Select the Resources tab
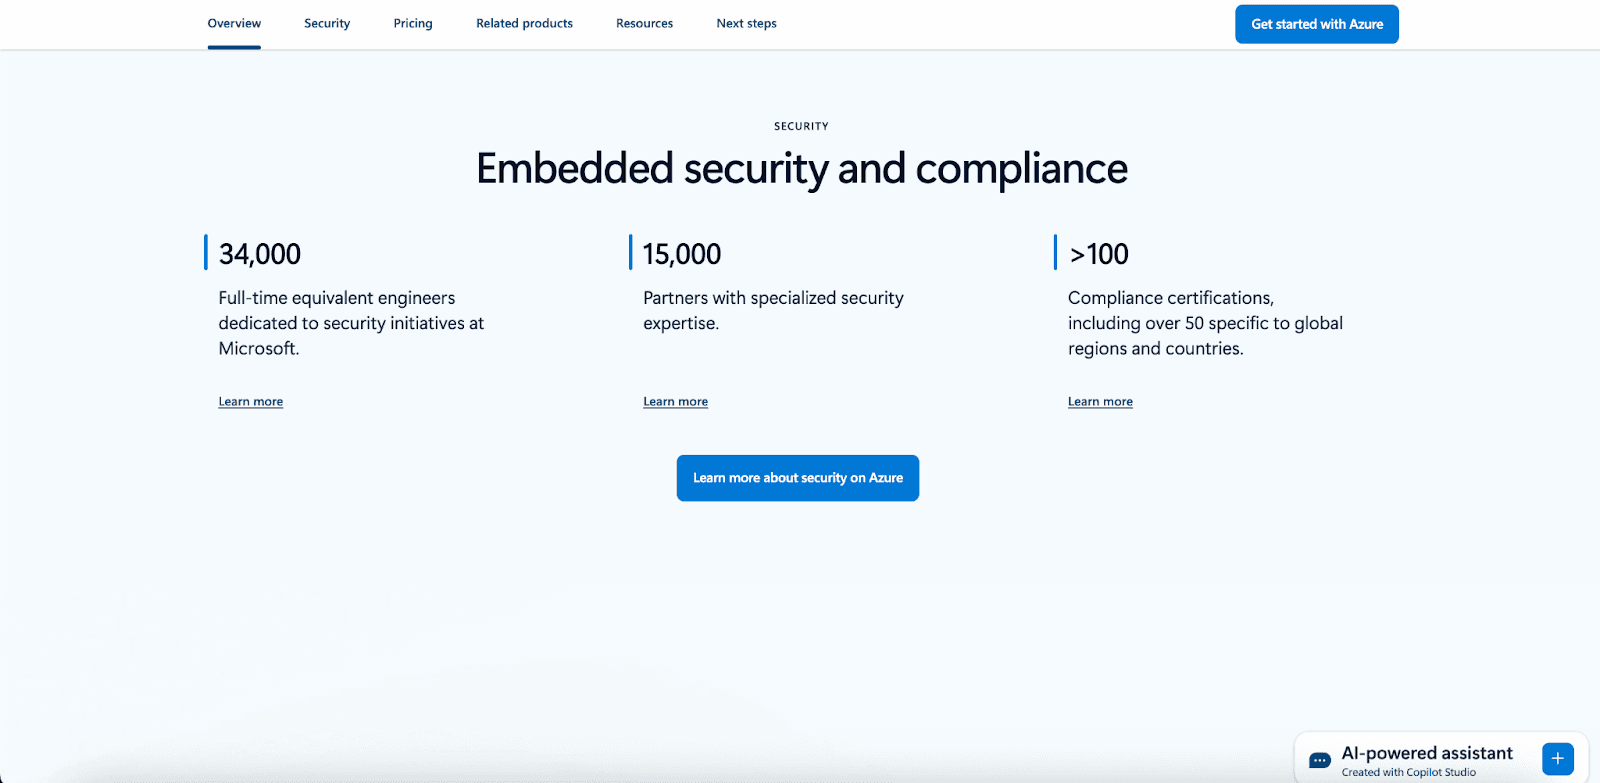This screenshot has height=783, width=1600. click(x=644, y=23)
